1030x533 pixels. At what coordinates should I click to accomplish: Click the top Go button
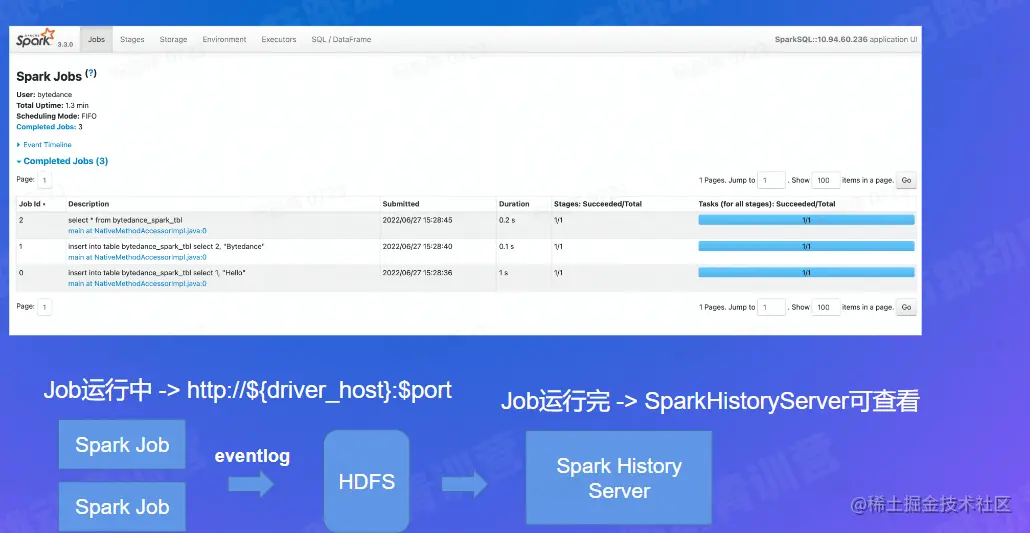[906, 180]
